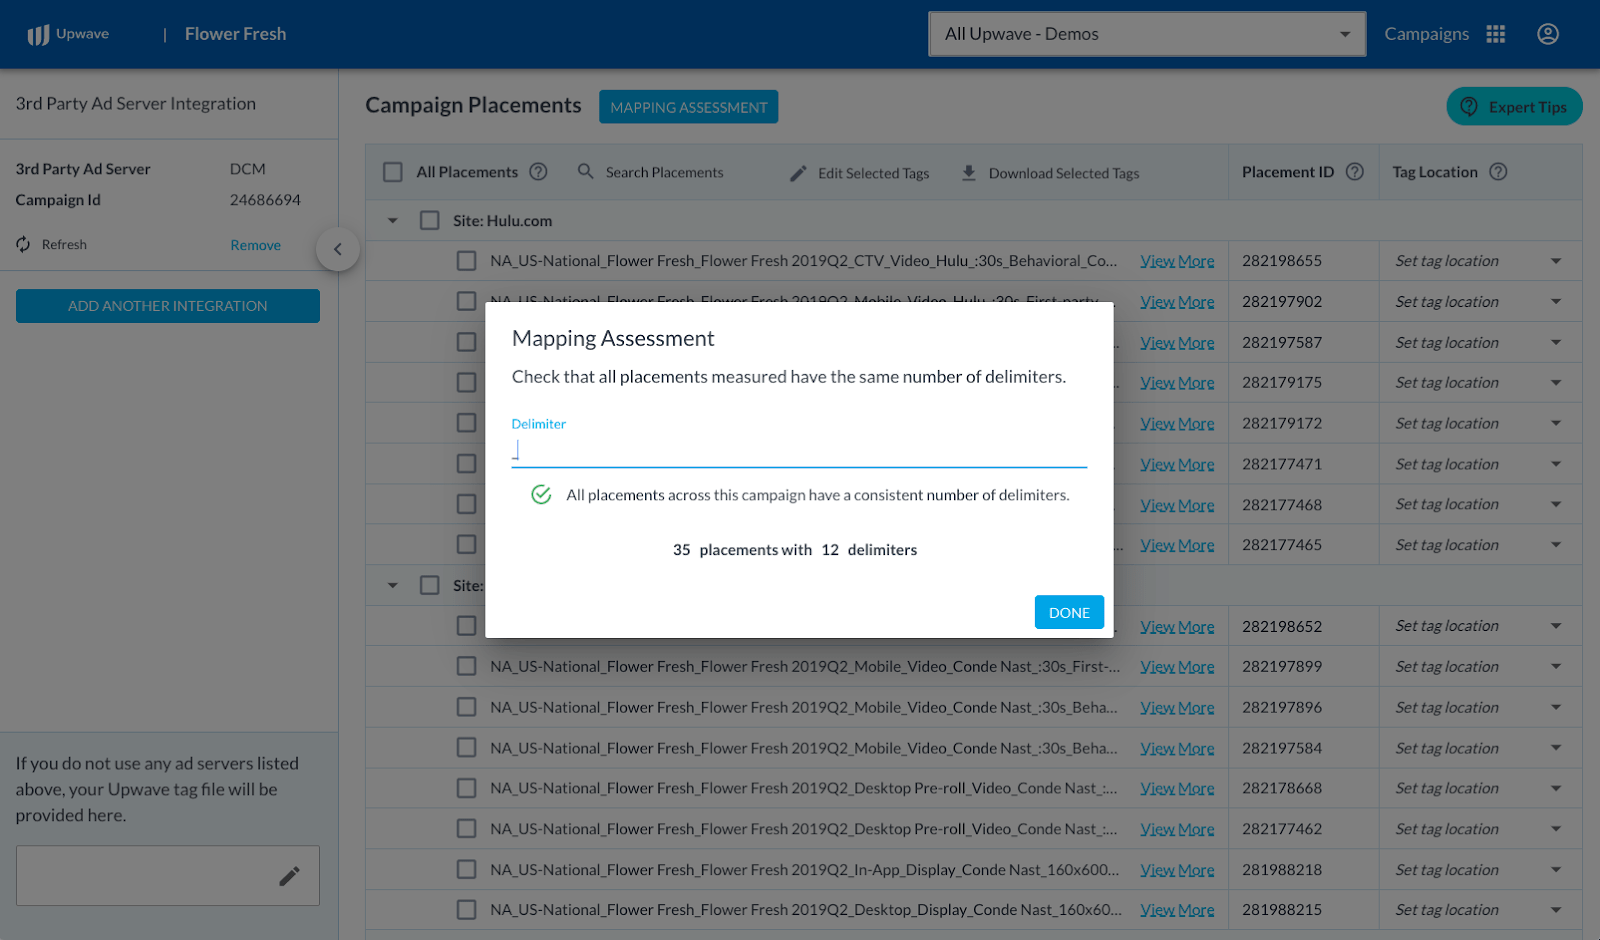Check placement row checkbox for 281988215
Screen dimensions: 1600x940
click(466, 910)
